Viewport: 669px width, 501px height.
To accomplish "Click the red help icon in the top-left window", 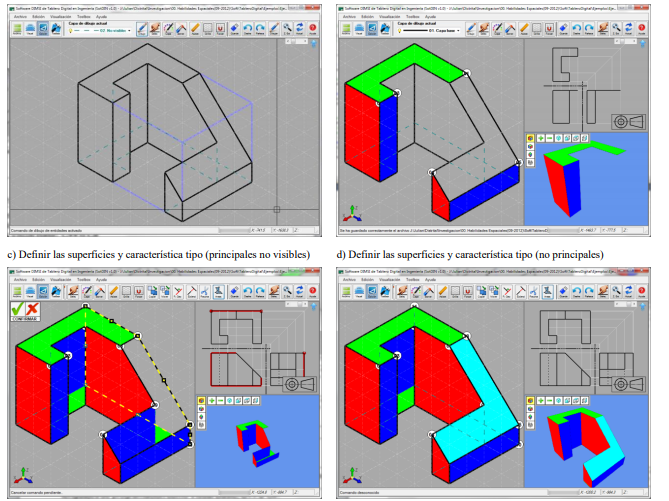I will (313, 30).
